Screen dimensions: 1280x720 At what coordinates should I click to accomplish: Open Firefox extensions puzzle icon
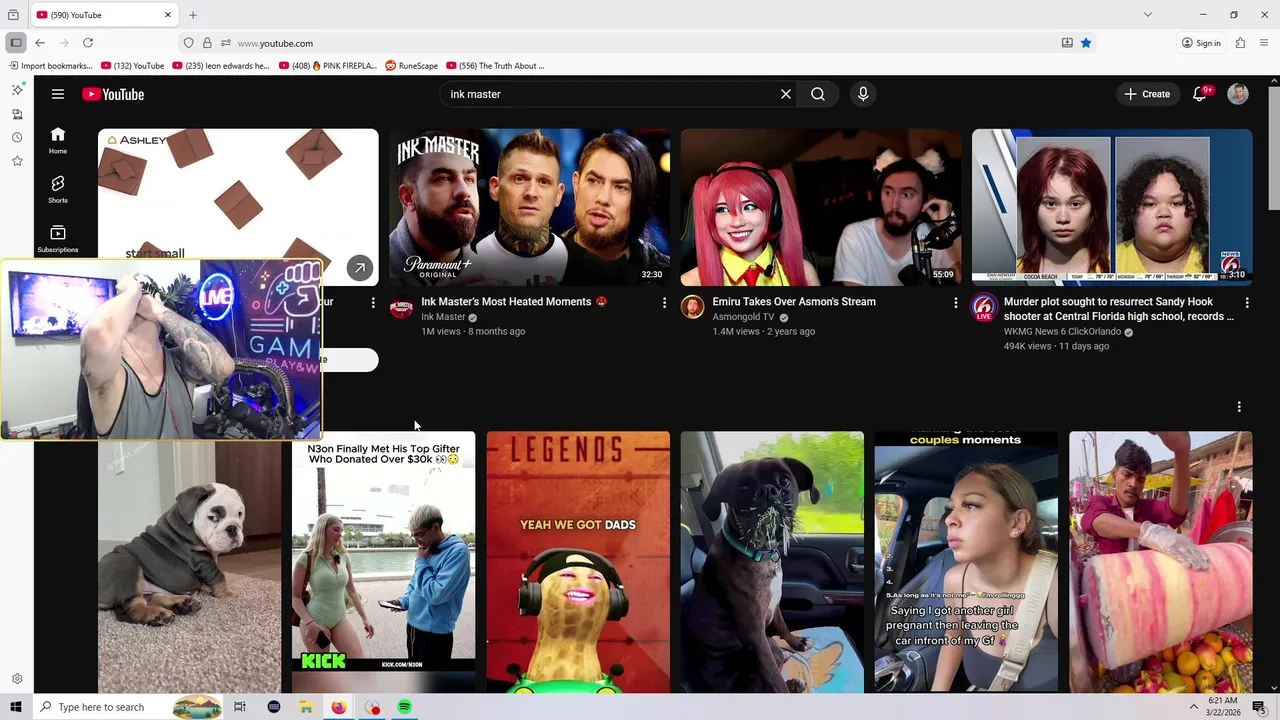click(x=1240, y=43)
